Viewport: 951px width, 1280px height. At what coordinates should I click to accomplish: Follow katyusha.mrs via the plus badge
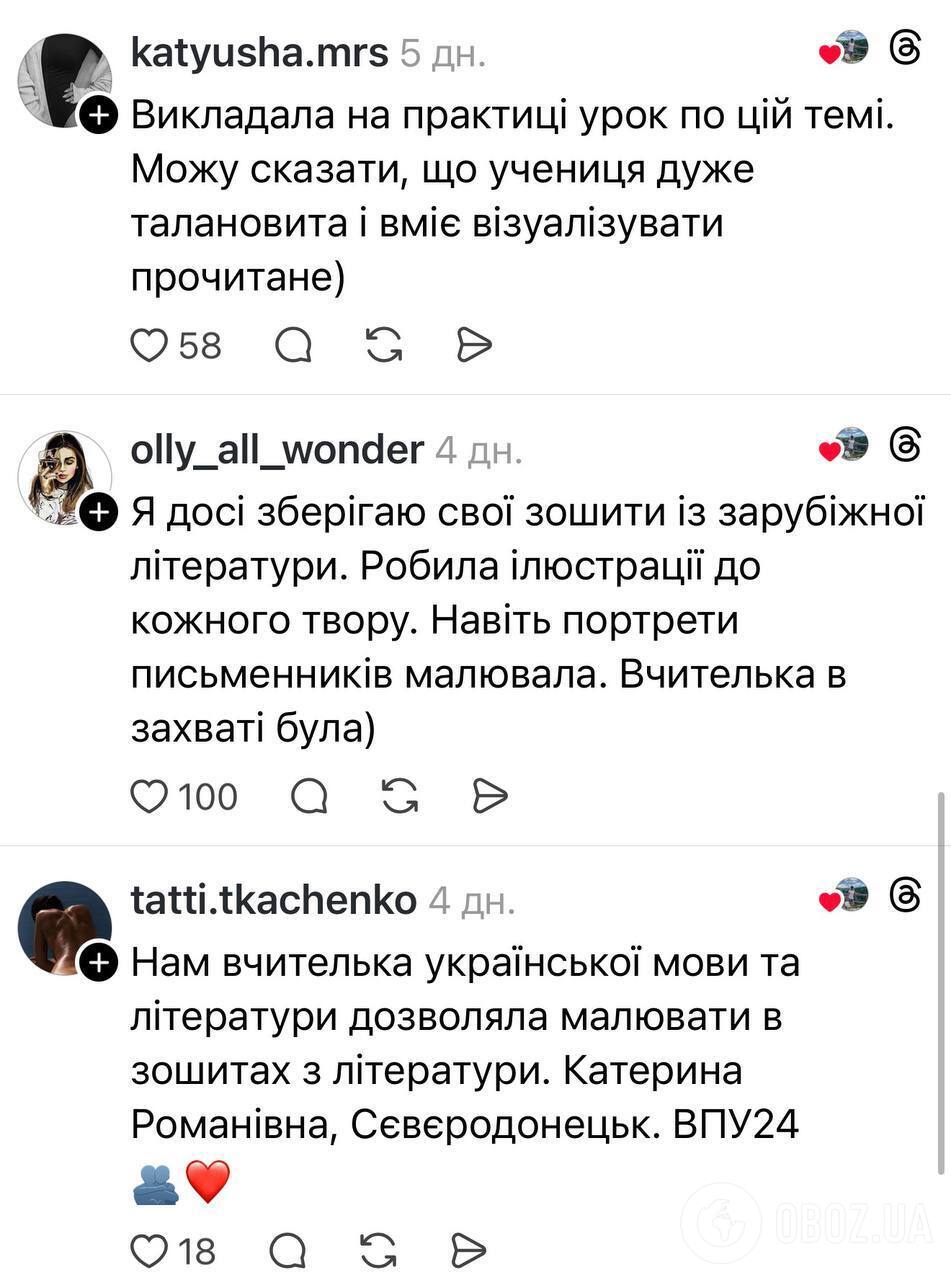click(98, 115)
